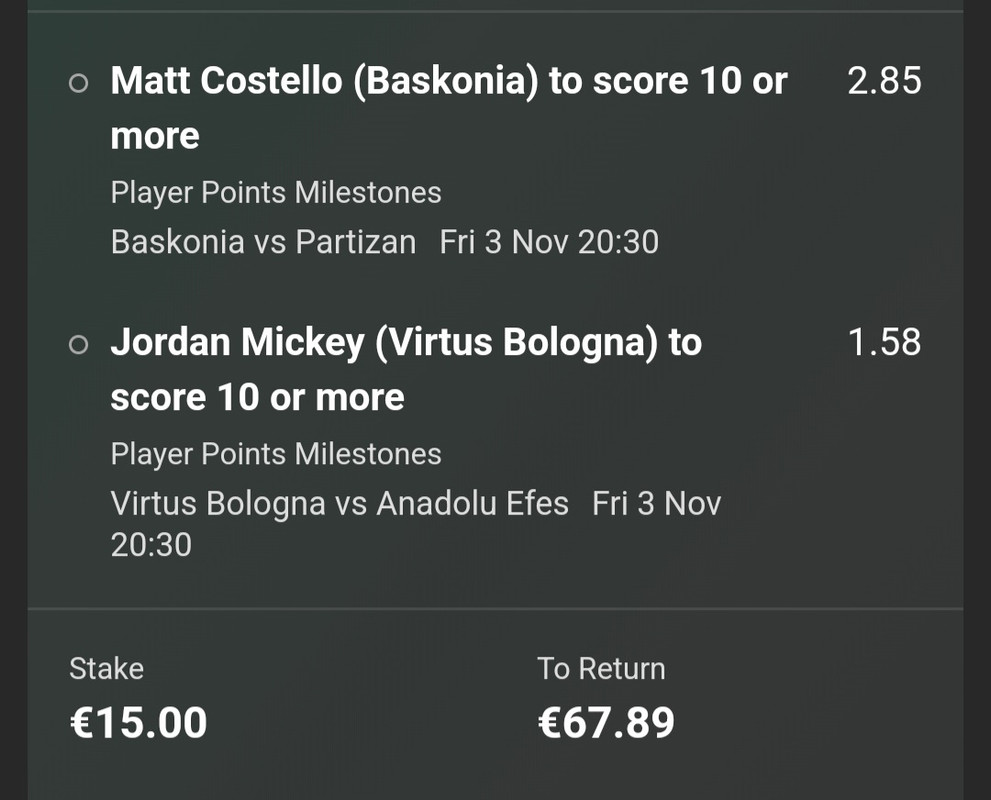Screen dimensions: 991x800
Task: Click the Stake label
Action: click(x=106, y=668)
